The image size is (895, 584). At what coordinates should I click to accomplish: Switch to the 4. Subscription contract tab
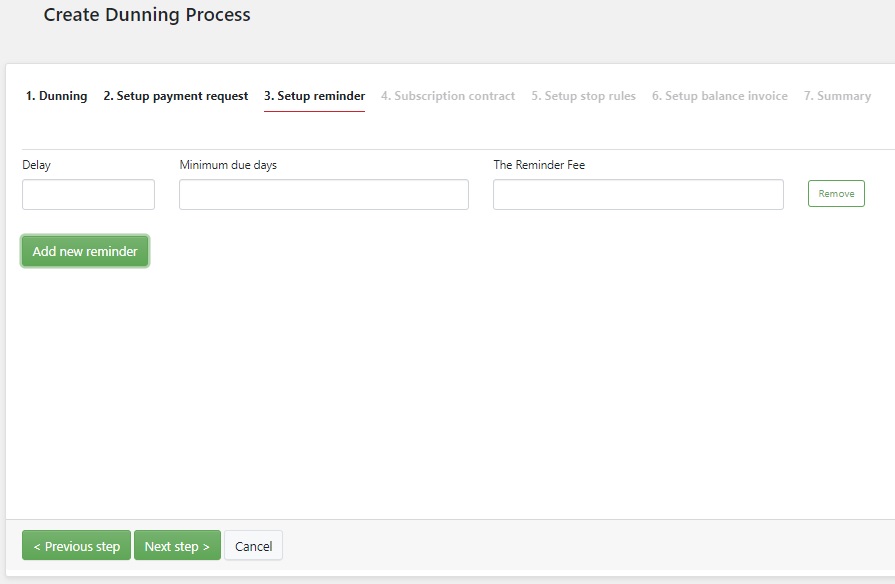click(x=448, y=96)
